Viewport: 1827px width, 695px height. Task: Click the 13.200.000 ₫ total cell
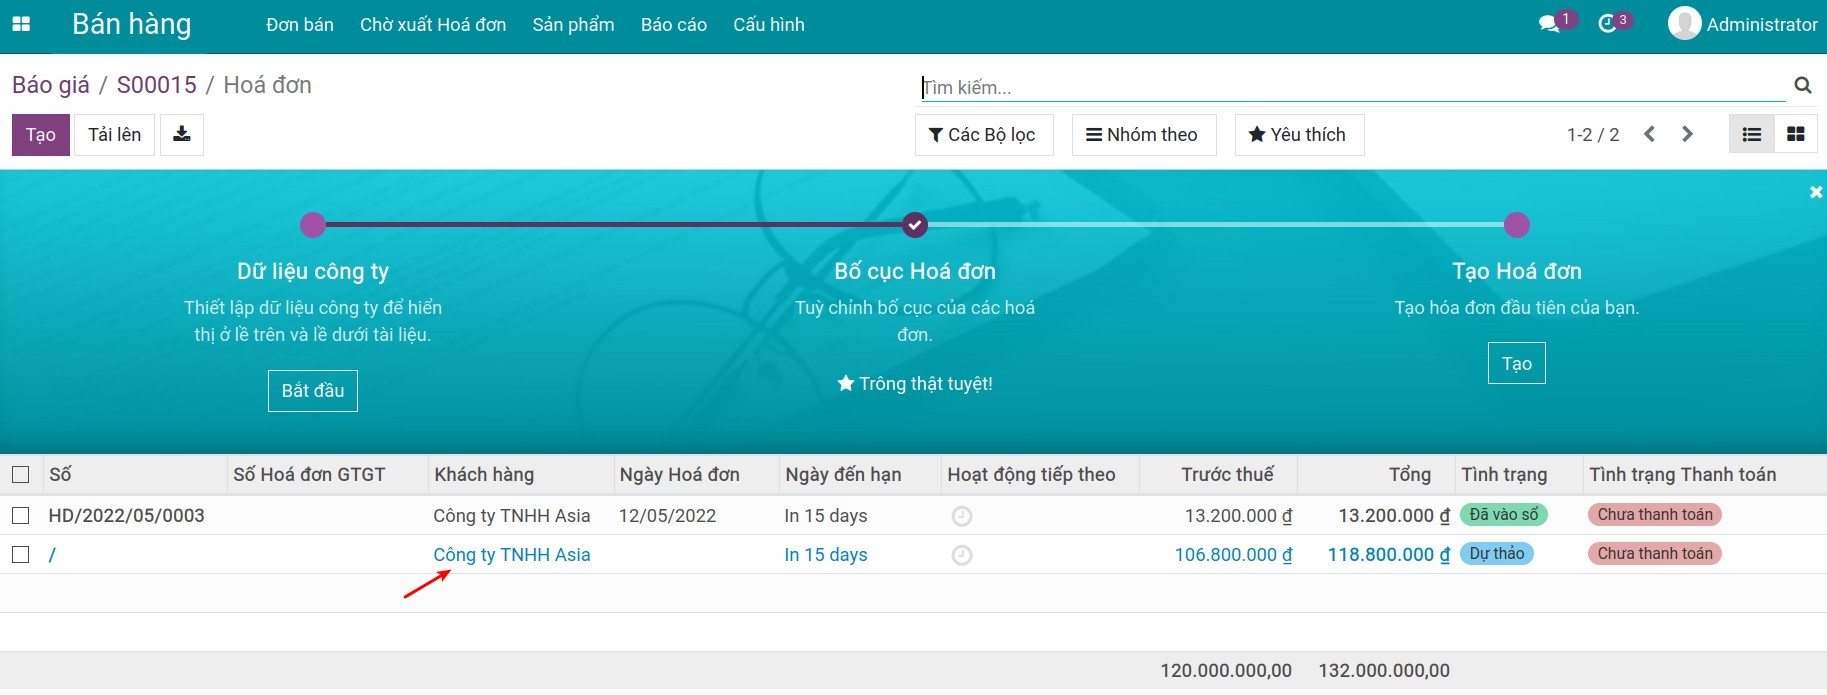click(1394, 516)
